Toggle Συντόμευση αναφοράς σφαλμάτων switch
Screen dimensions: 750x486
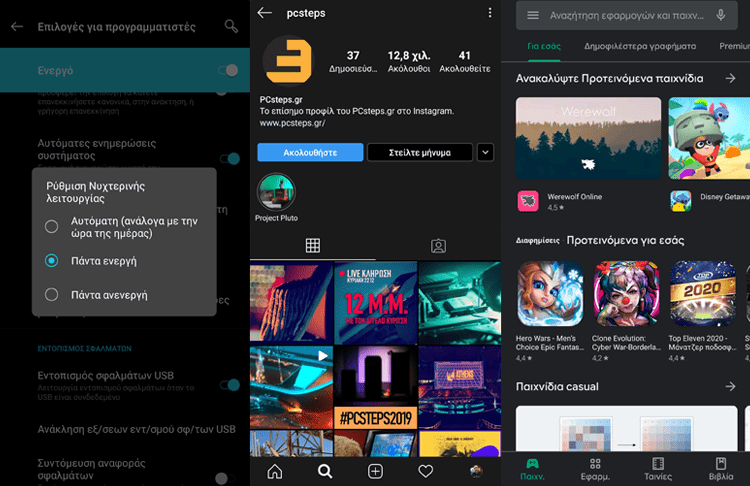click(x=224, y=478)
